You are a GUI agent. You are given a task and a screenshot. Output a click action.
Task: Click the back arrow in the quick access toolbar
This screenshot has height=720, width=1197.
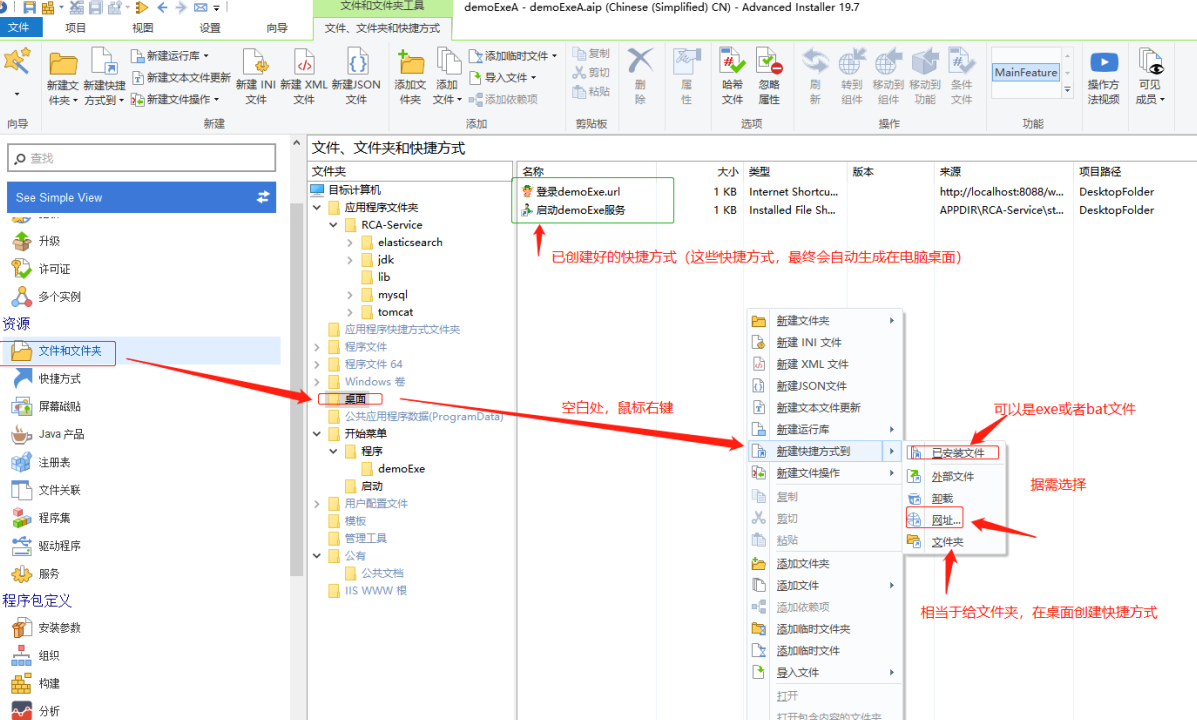point(162,8)
